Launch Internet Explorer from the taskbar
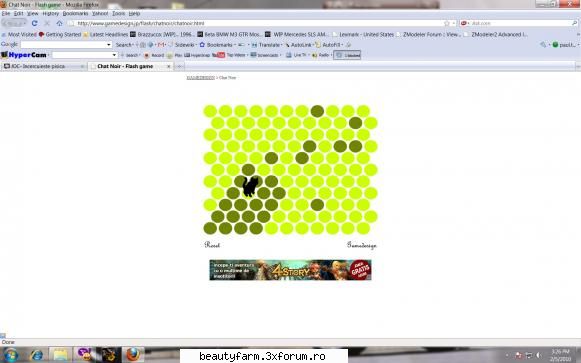This screenshot has width=581, height=363. [37, 355]
